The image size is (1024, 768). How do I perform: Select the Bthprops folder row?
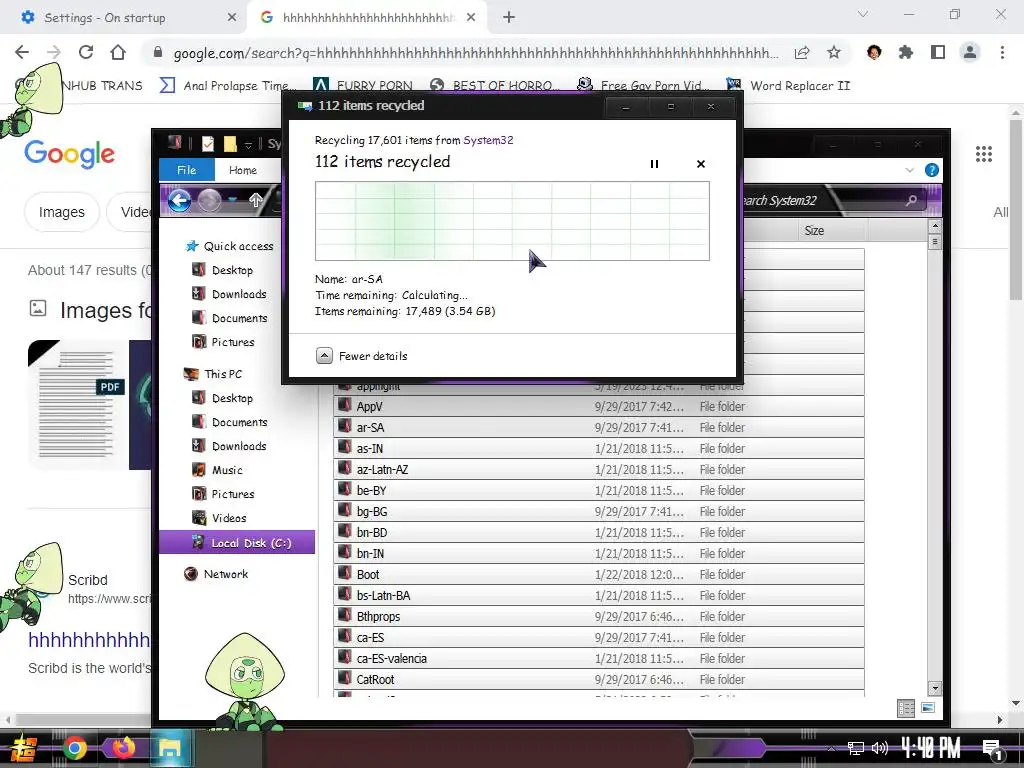[x=599, y=616]
